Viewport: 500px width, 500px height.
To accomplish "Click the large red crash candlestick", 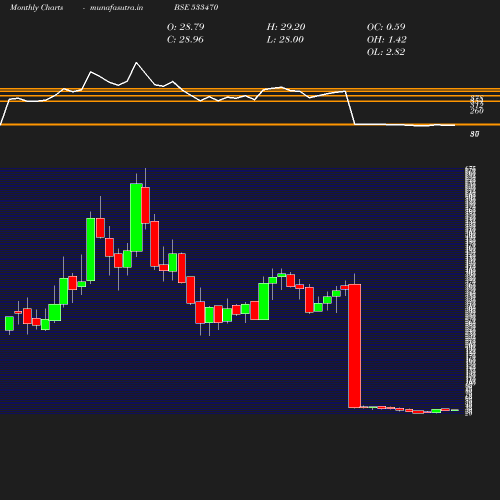I will click(354, 346).
